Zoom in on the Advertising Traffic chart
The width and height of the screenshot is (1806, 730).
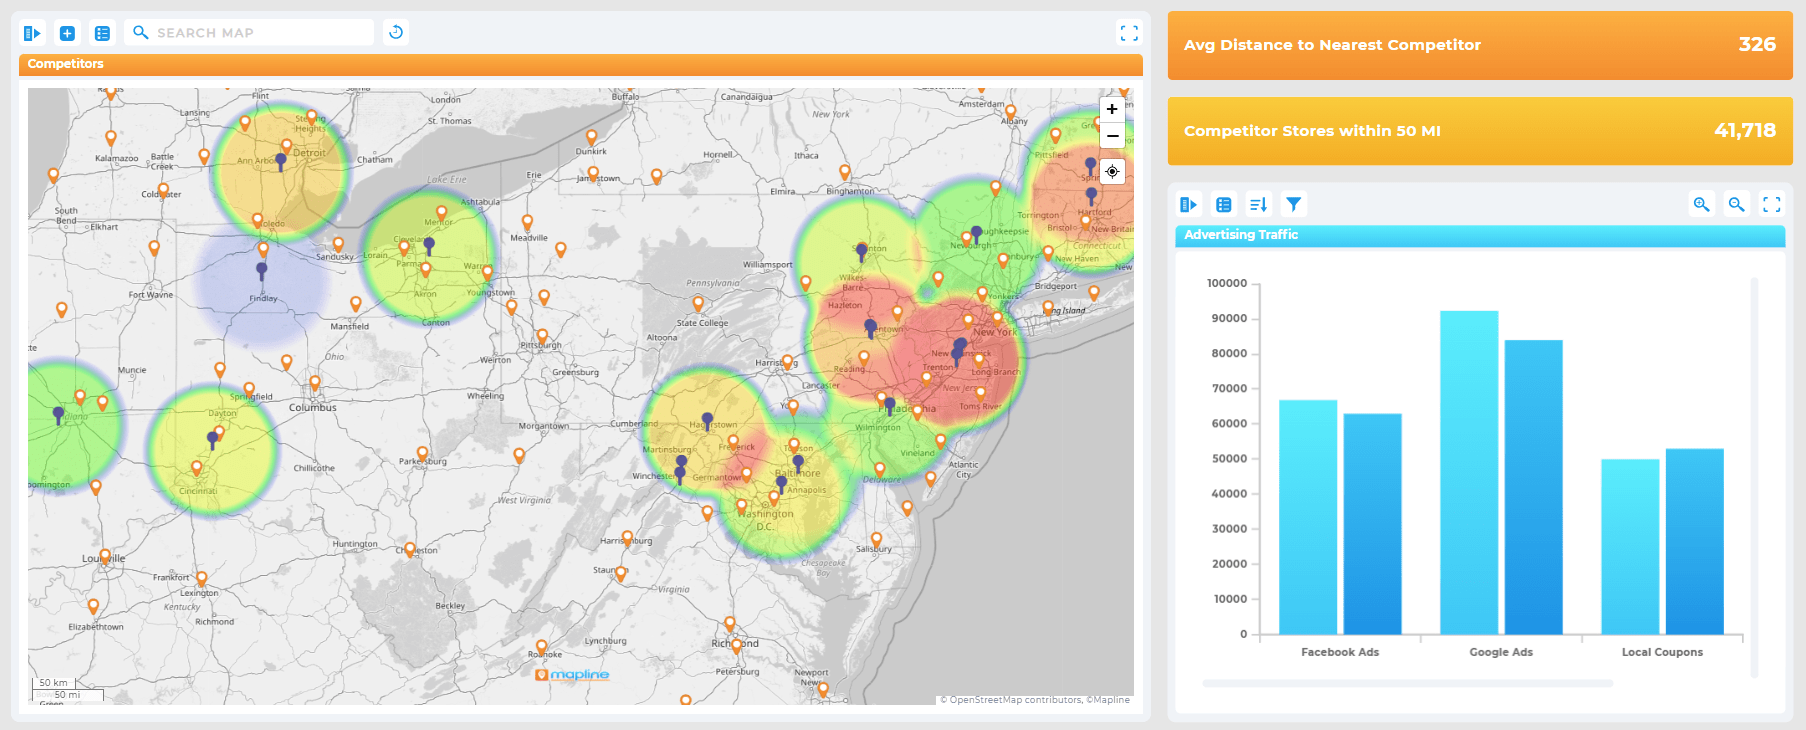pyautogui.click(x=1701, y=205)
